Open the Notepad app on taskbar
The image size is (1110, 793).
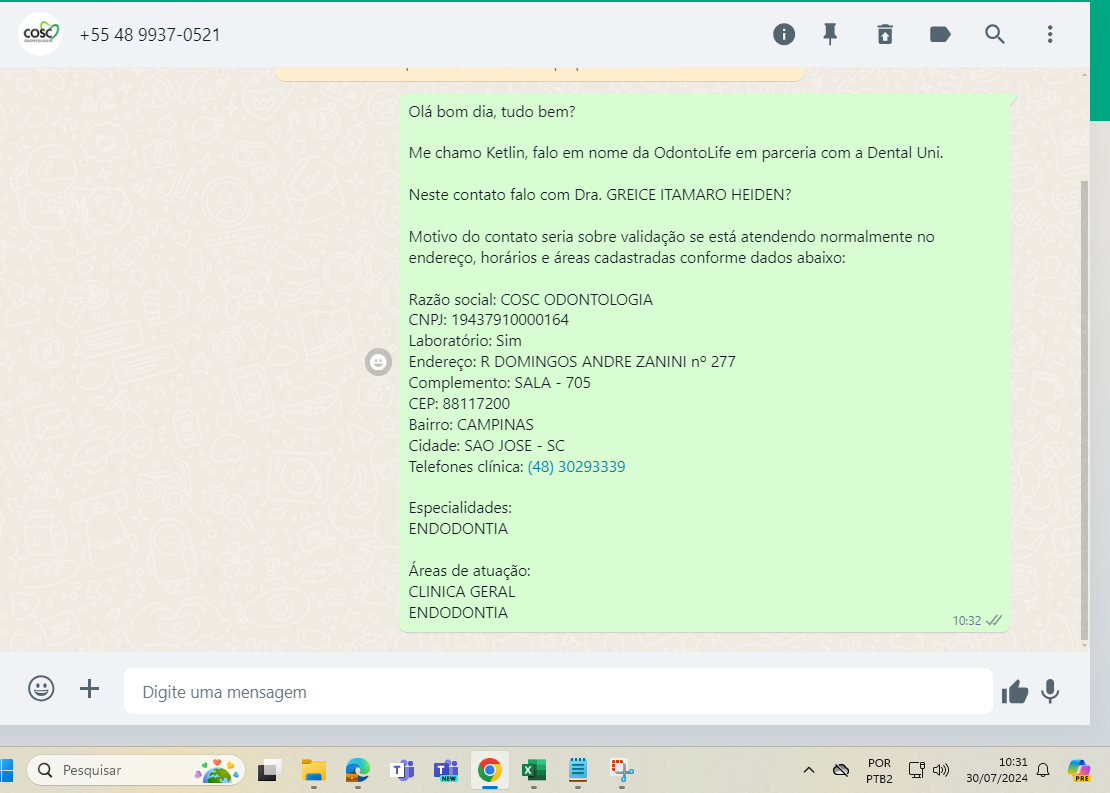click(x=578, y=770)
